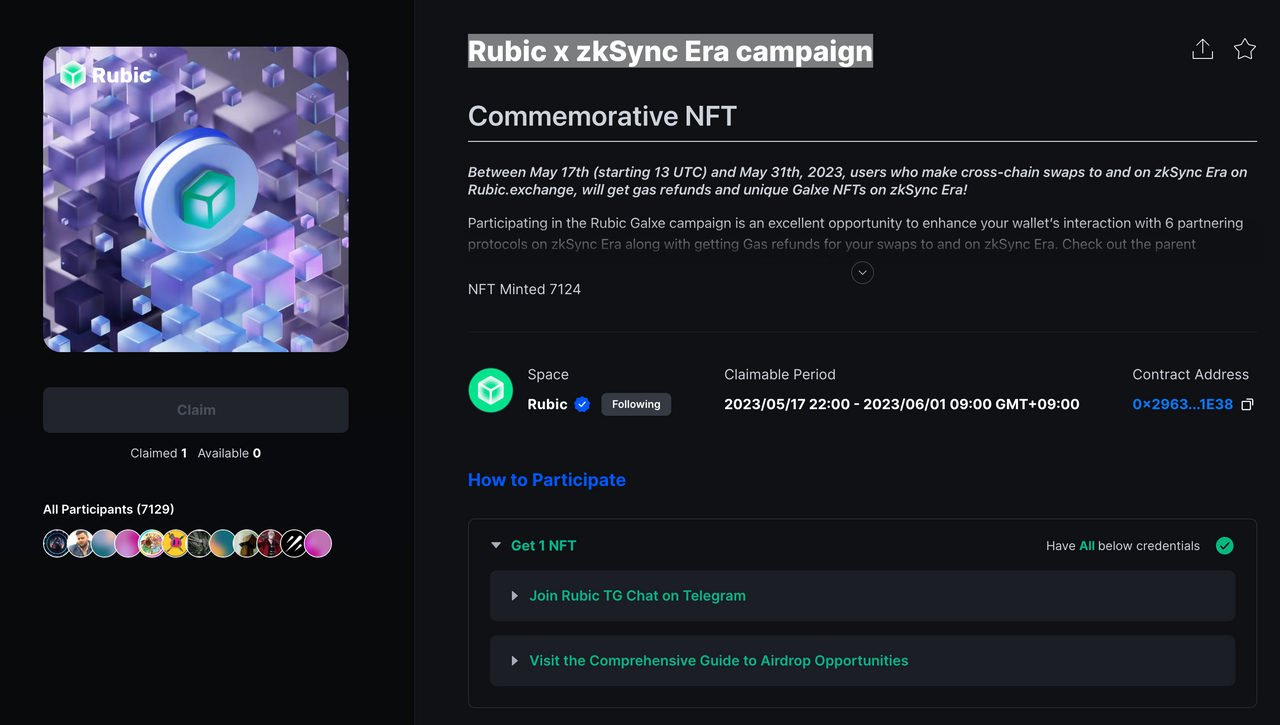The width and height of the screenshot is (1280, 725).
Task: Open contract address 0x2963...1E38 link
Action: [x=1182, y=405]
